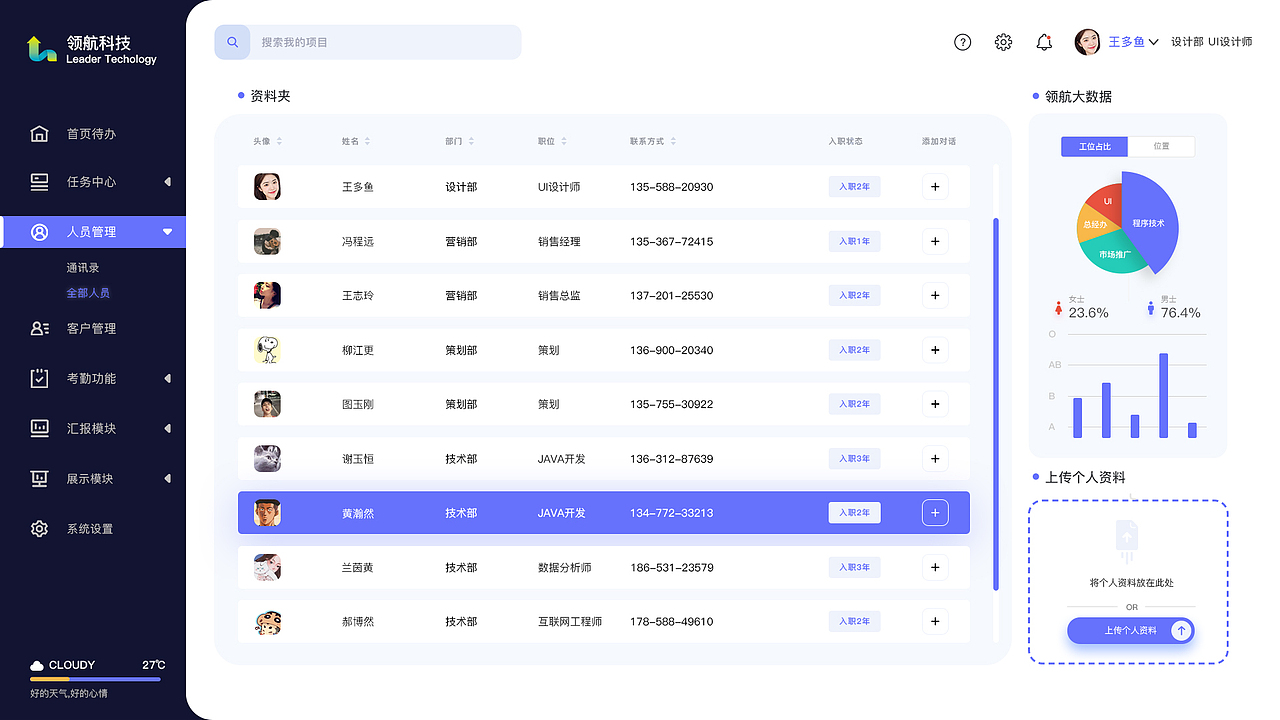Select the 工位占比 tab
Image resolution: width=1280 pixels, height=720 pixels.
pyautogui.click(x=1092, y=146)
